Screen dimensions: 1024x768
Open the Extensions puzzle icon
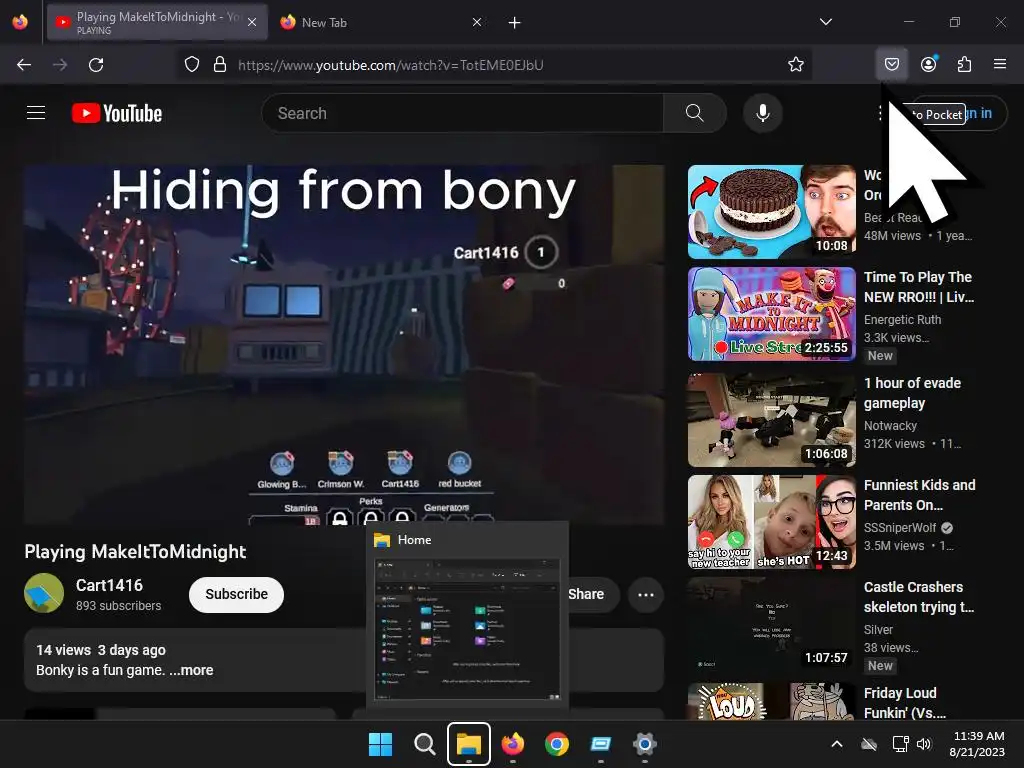tap(964, 65)
